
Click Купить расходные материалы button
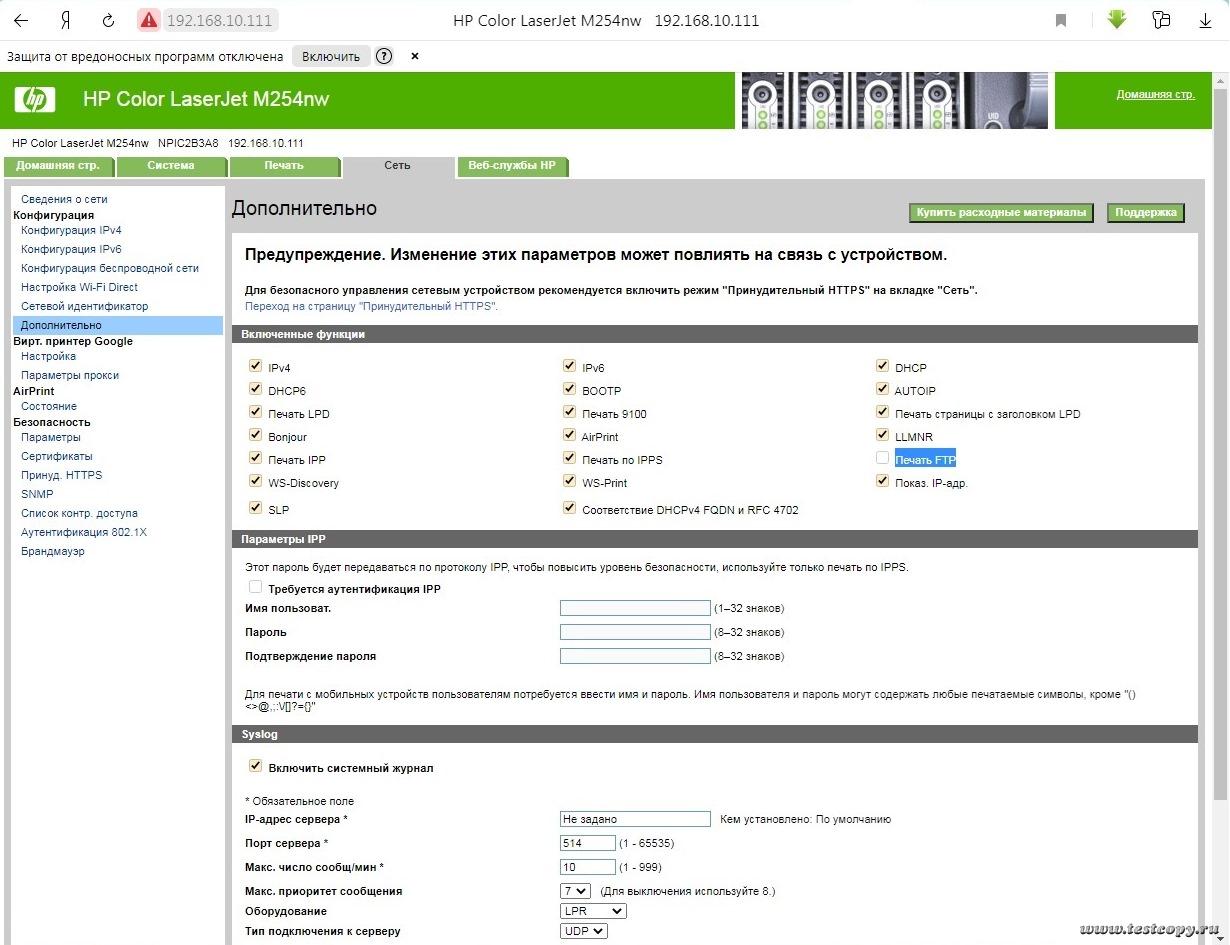(x=1001, y=213)
